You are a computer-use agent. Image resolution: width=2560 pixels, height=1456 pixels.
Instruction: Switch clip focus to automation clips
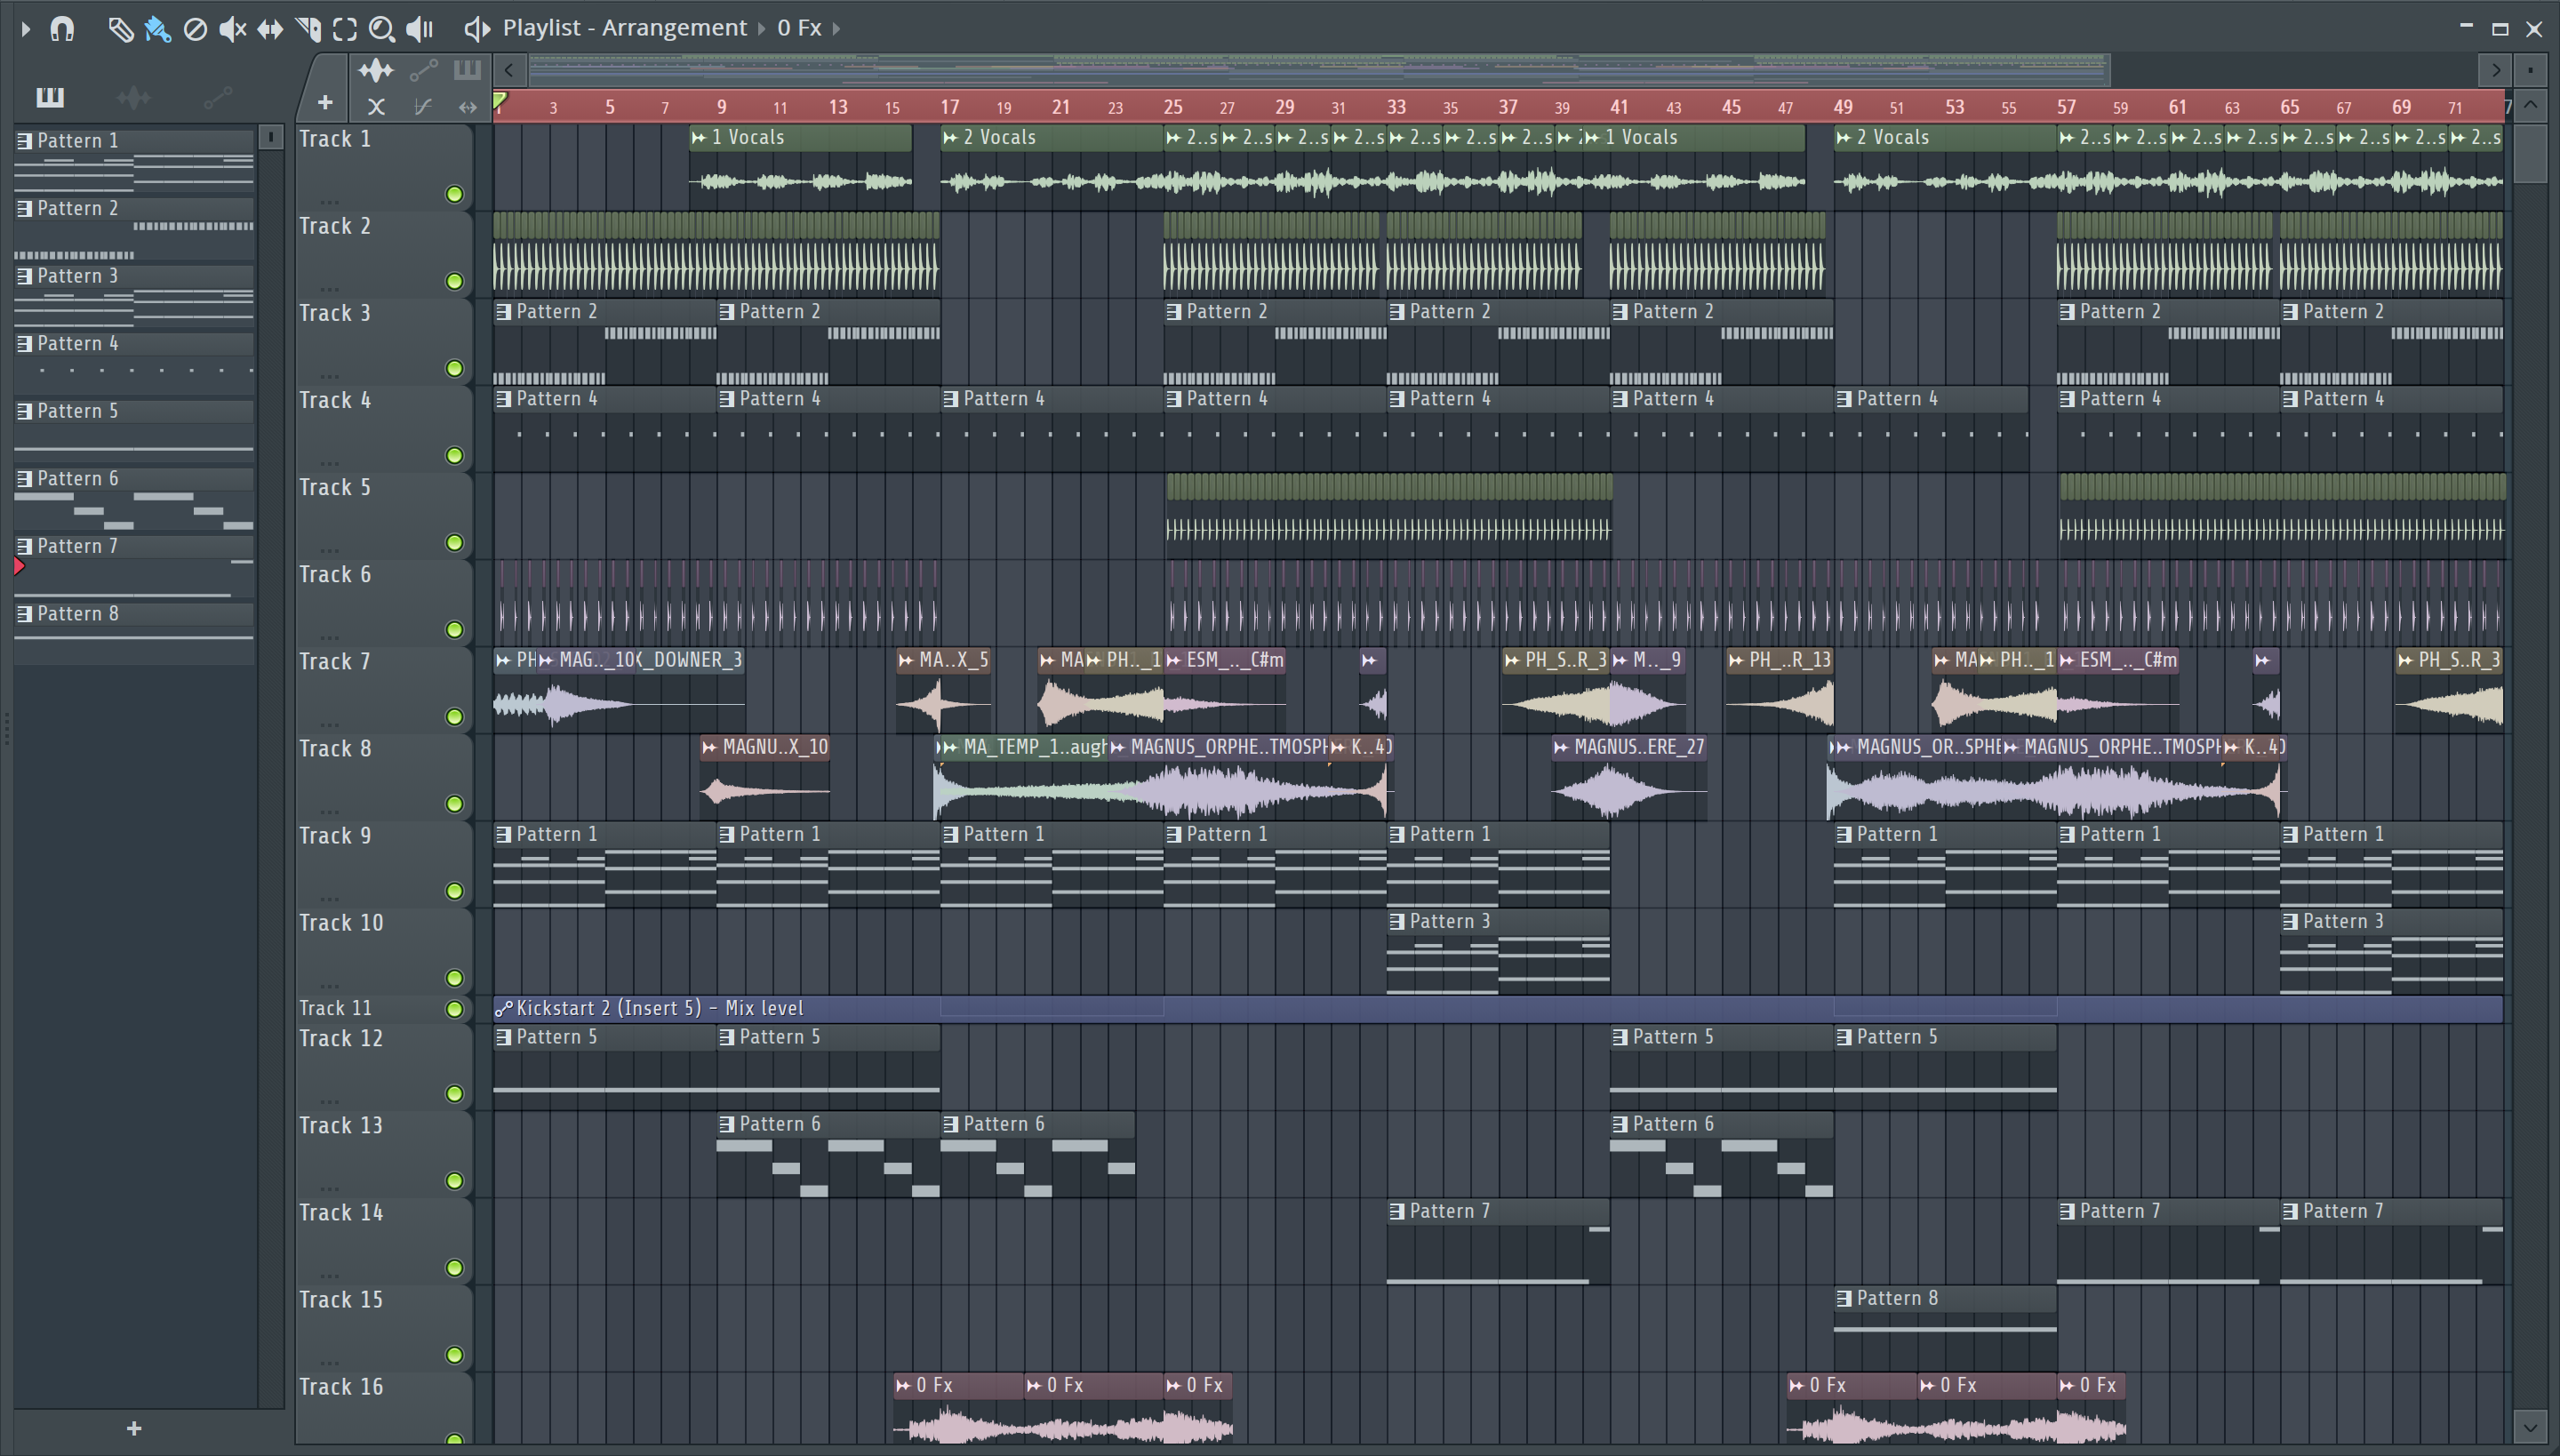click(423, 70)
